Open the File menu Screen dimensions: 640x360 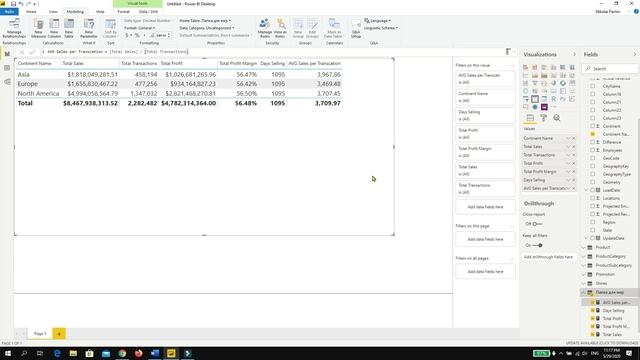click(9, 11)
